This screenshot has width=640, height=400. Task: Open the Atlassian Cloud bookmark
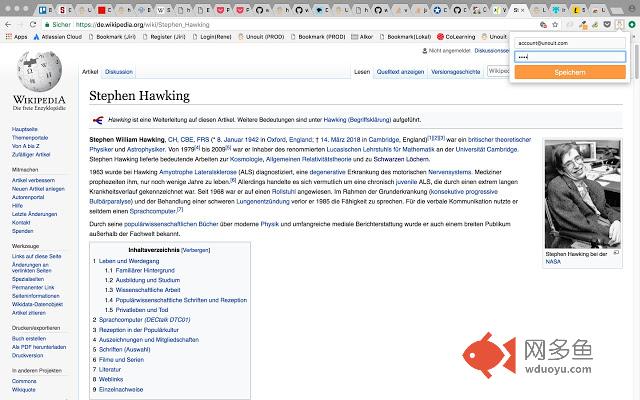pos(58,37)
